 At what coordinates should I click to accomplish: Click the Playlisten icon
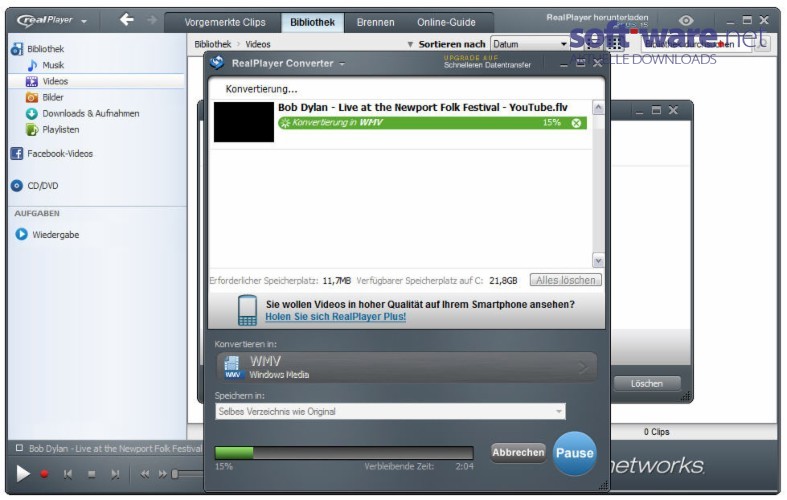pos(32,130)
